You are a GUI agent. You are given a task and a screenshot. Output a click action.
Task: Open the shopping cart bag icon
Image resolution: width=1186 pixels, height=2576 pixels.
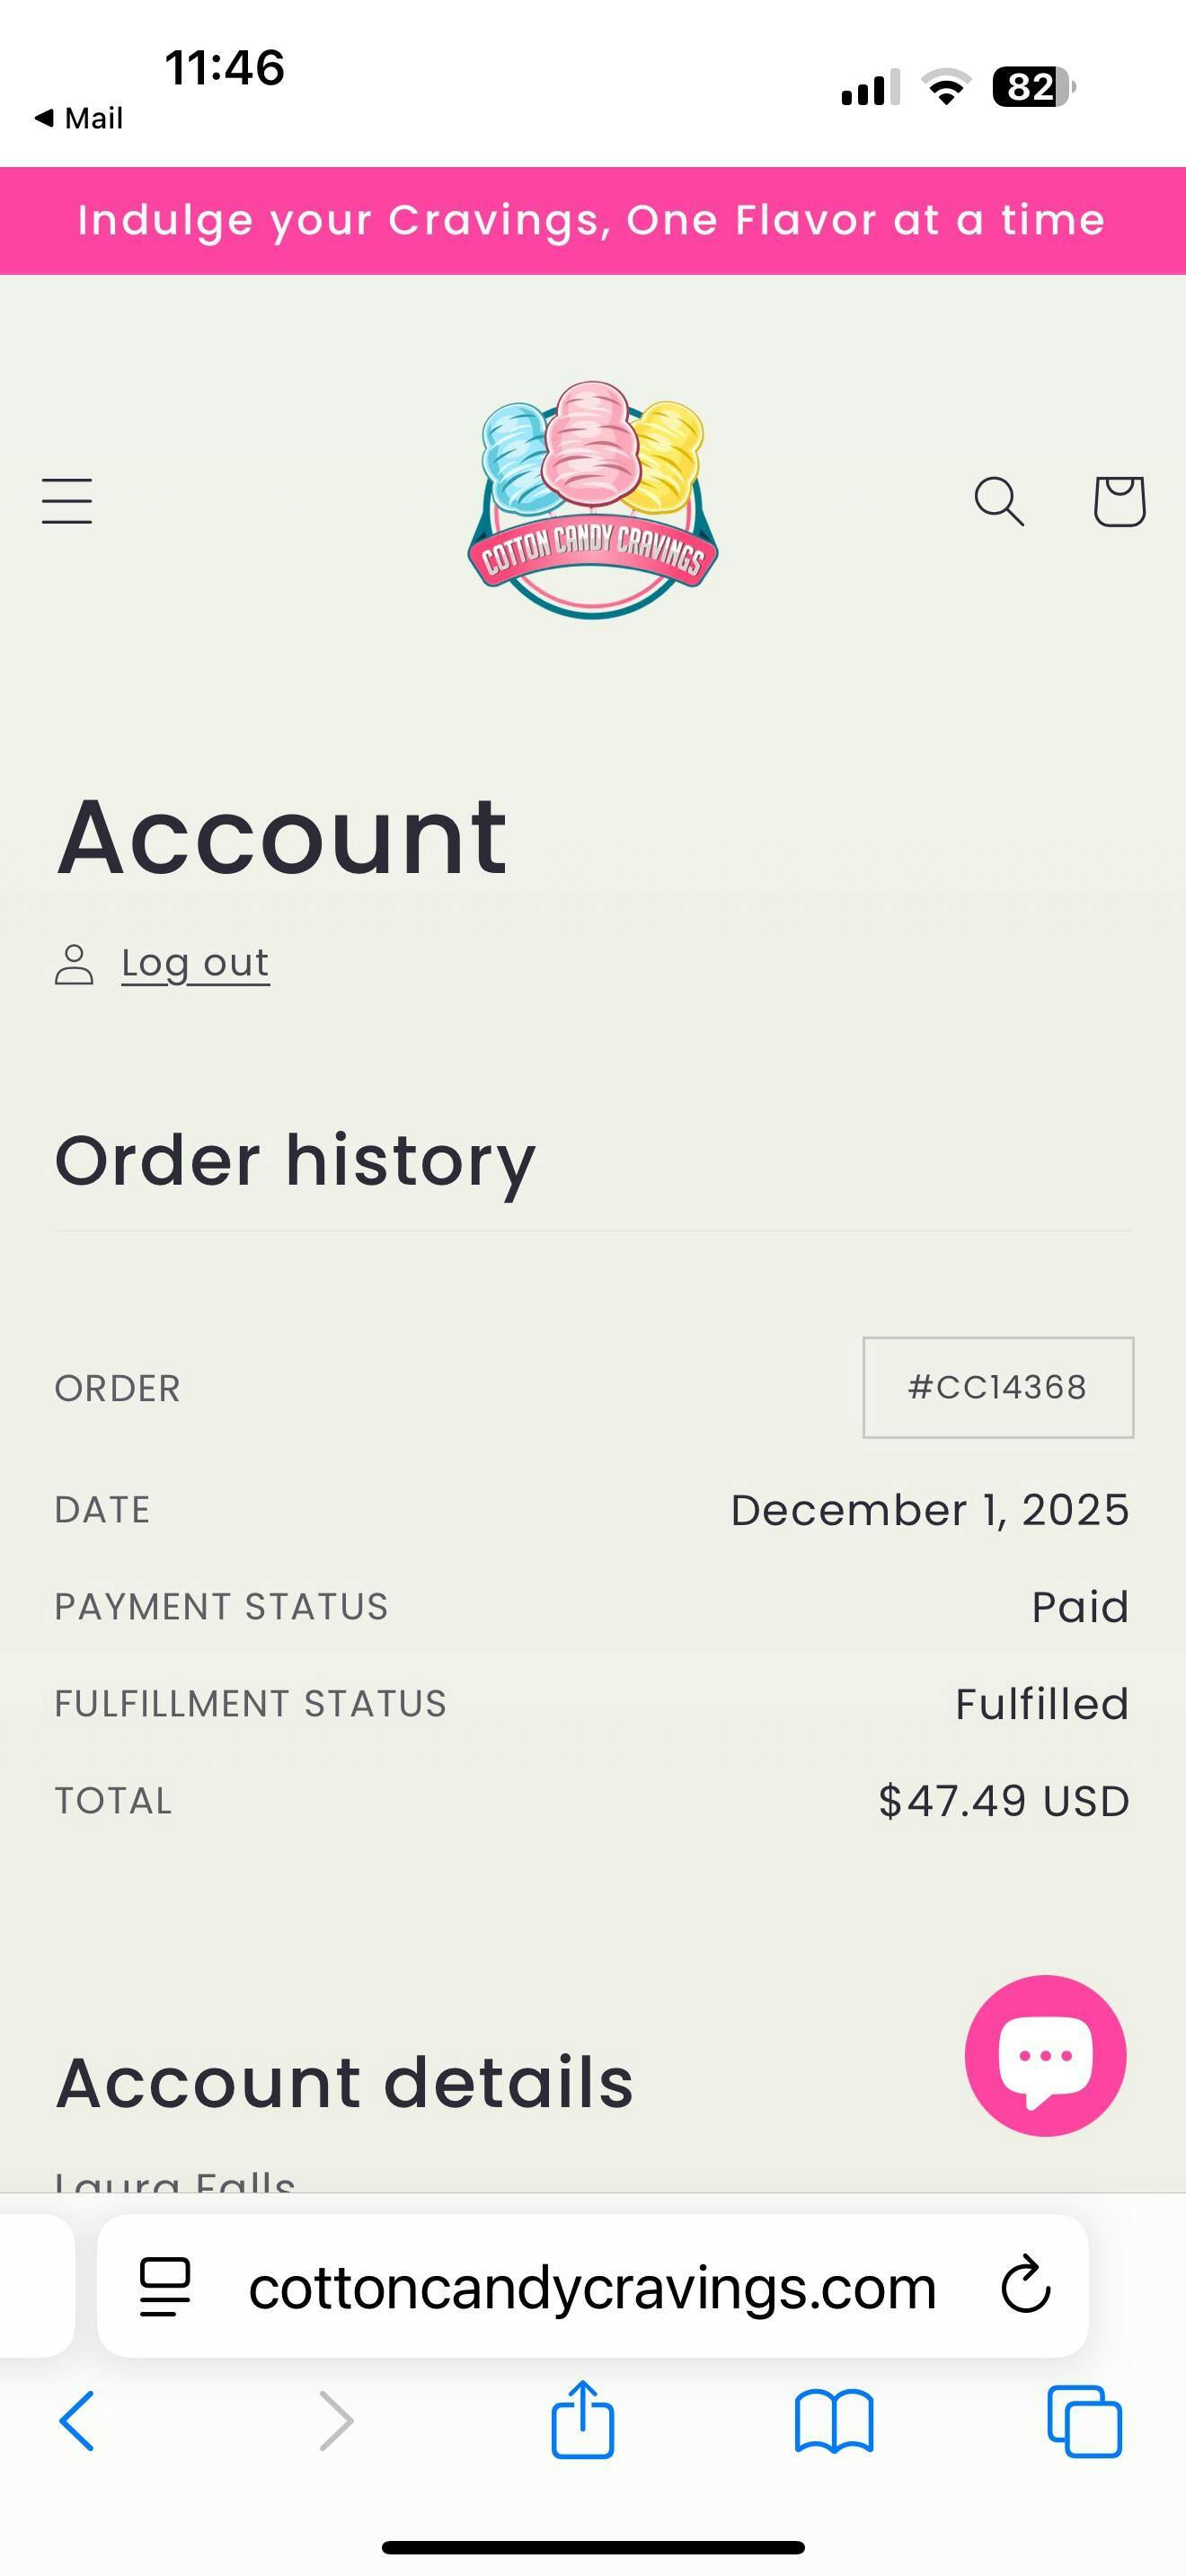tap(1118, 500)
